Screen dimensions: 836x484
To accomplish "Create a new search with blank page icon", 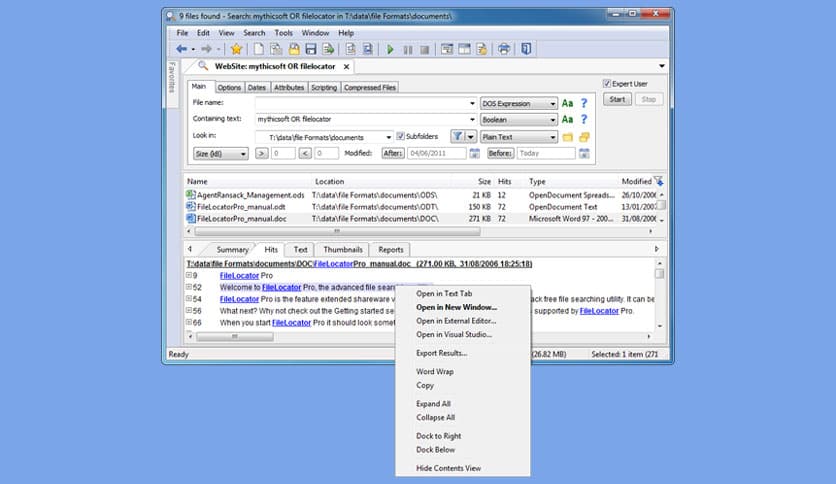I will [259, 49].
